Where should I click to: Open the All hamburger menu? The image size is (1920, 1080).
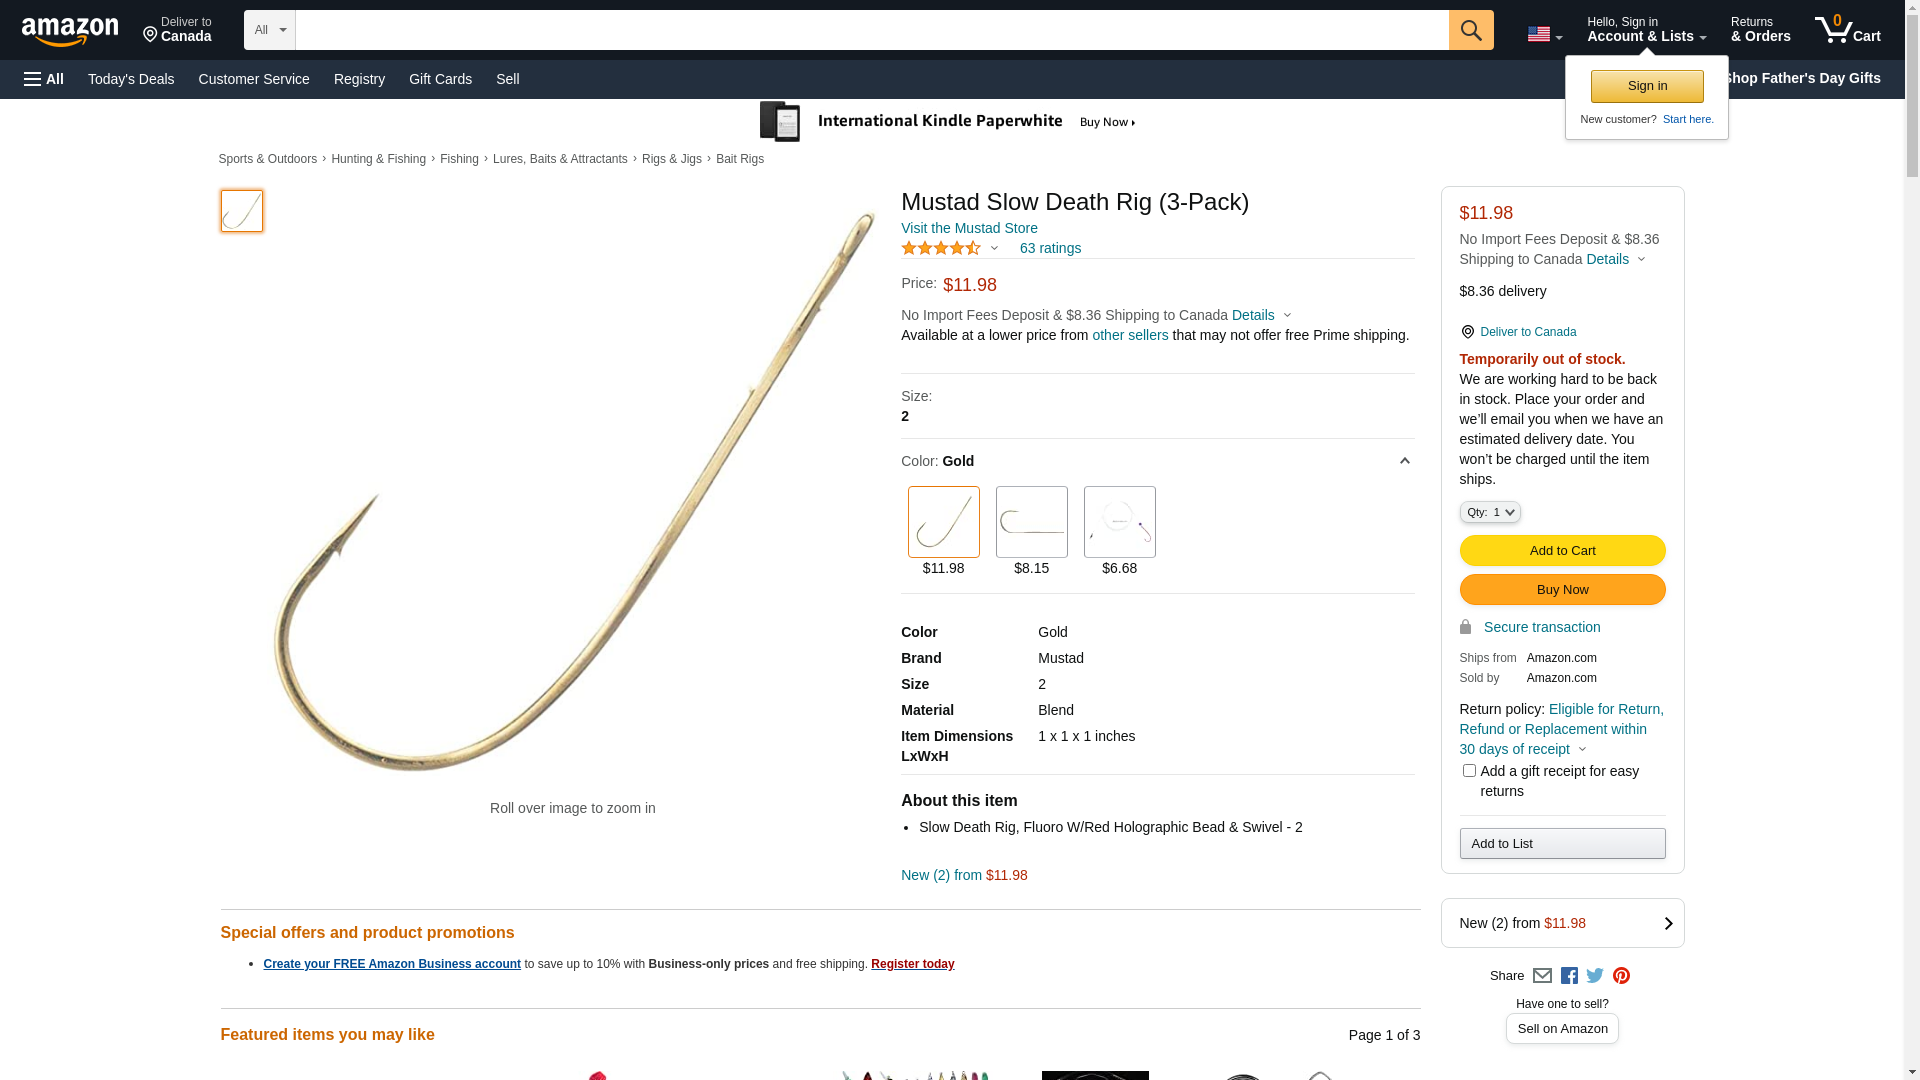(x=44, y=79)
